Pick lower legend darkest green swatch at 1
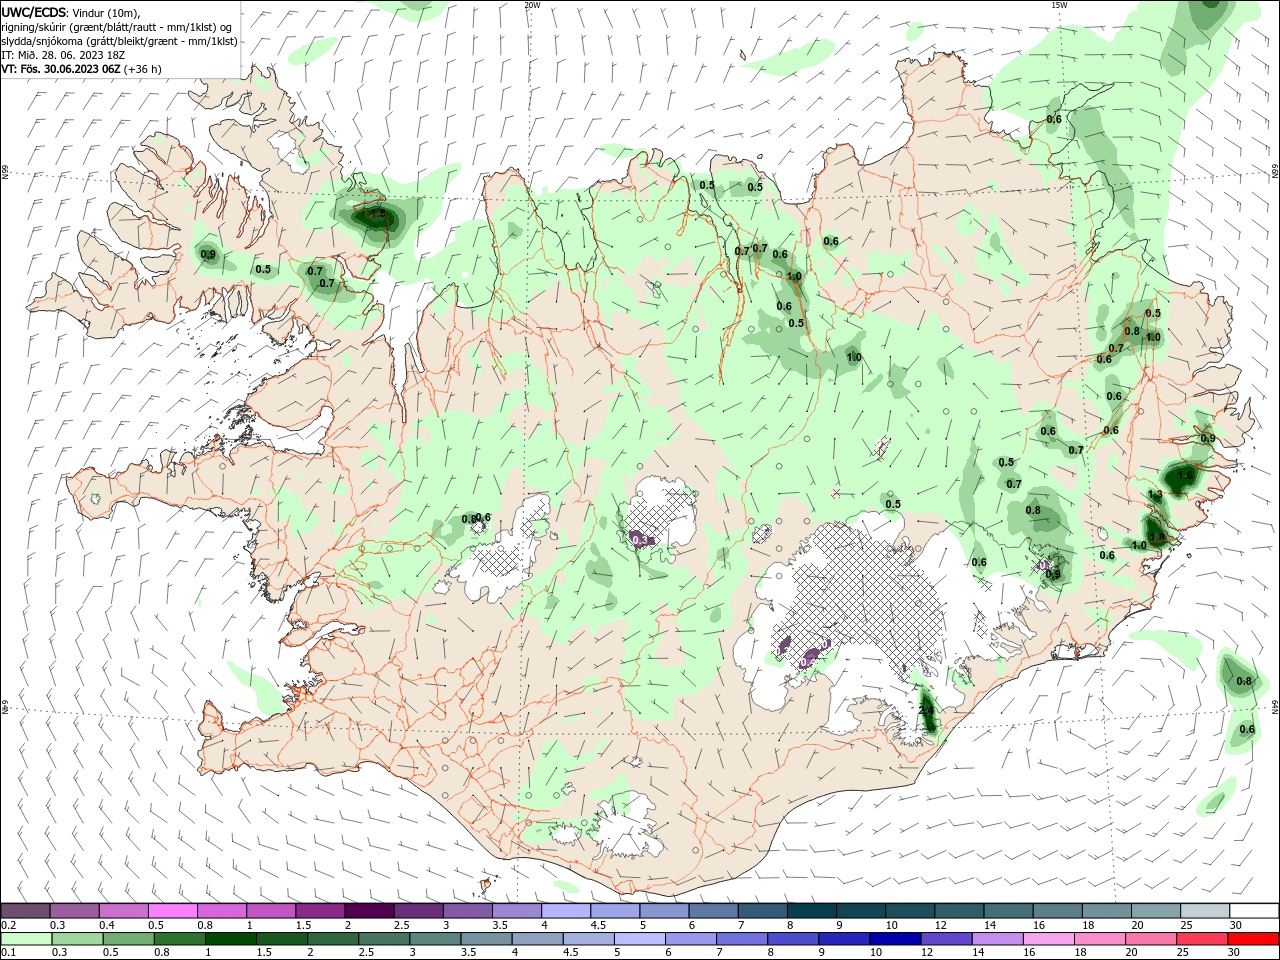This screenshot has height=960, width=1280. tap(230, 939)
